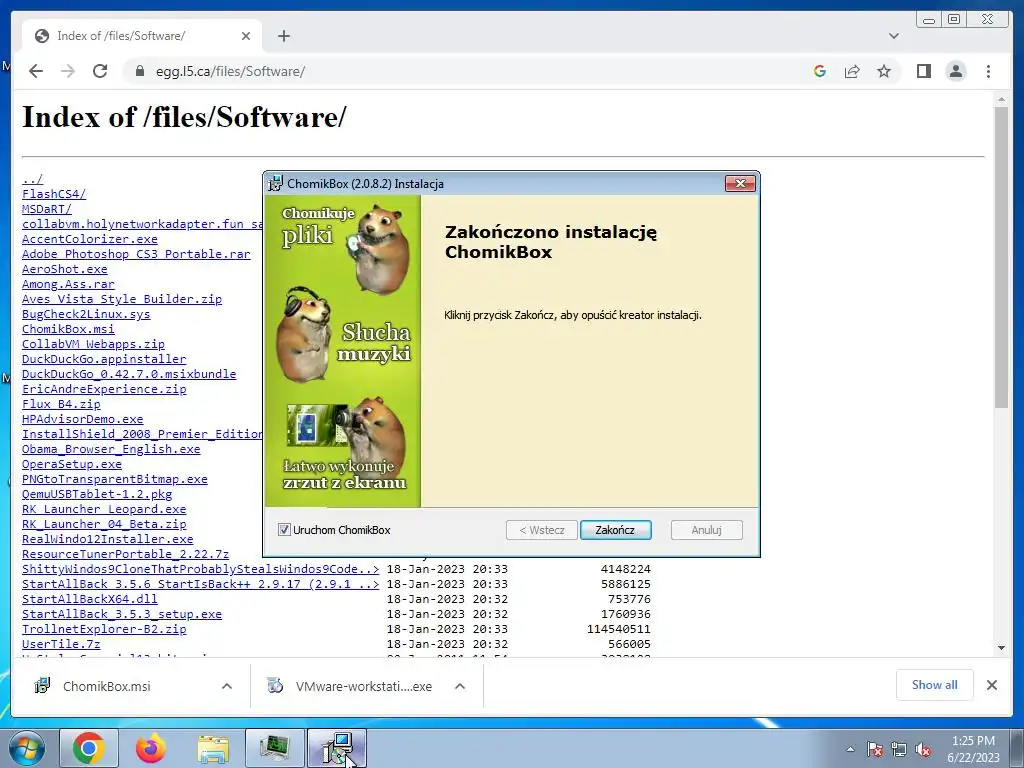Launch Firefox from taskbar
This screenshot has height=768, width=1024.
pos(151,748)
